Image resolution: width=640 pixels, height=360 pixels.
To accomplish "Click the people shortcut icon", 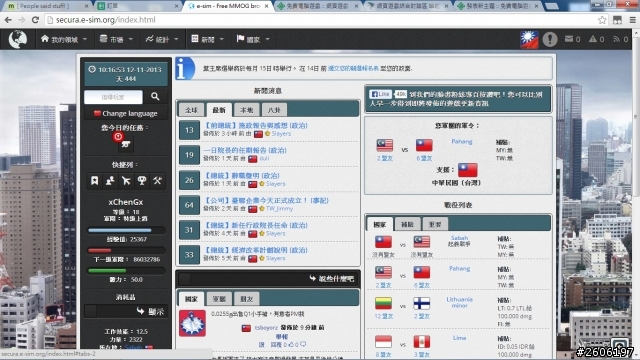I will [x=110, y=180].
